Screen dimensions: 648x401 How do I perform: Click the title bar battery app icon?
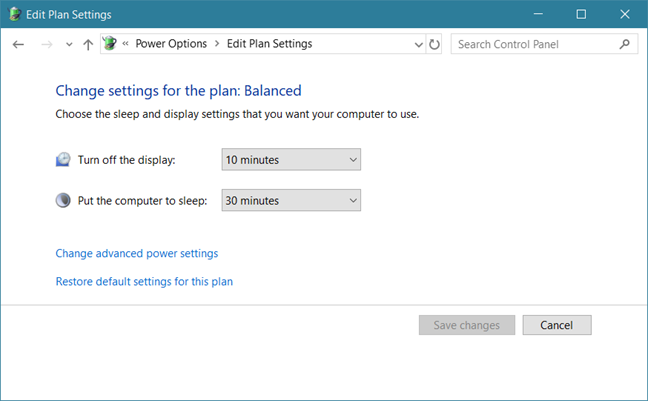tap(15, 14)
